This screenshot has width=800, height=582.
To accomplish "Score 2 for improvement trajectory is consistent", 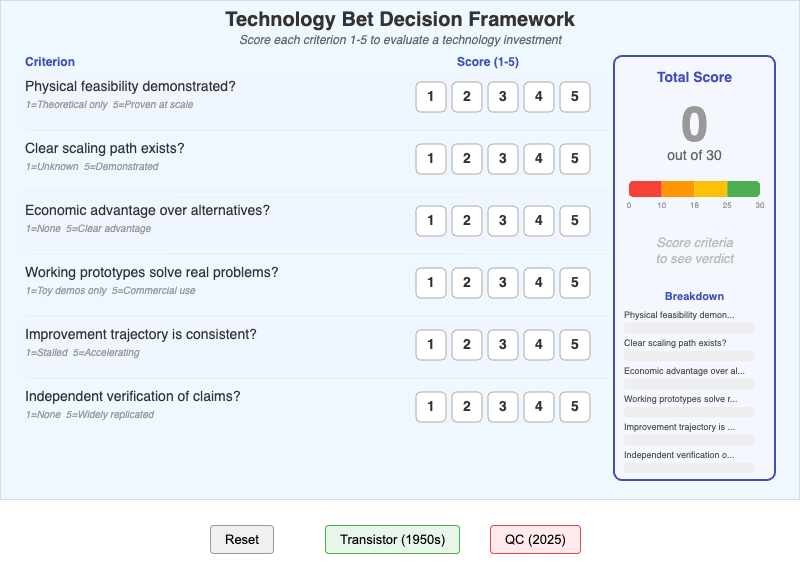I will pos(467,345).
